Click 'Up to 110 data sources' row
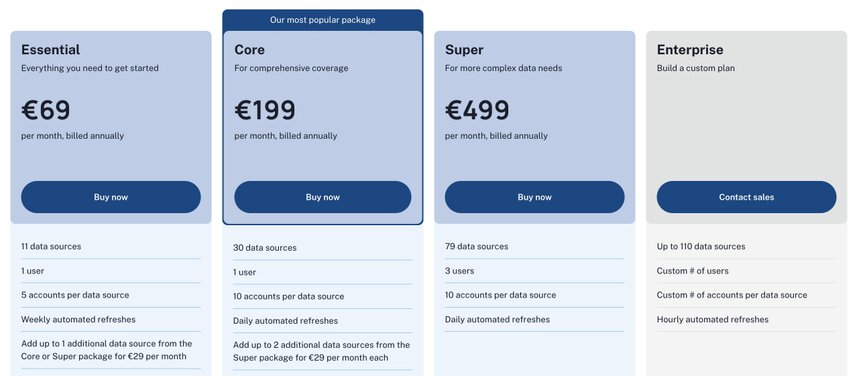Screen dimensions: 859x376 click(747, 247)
